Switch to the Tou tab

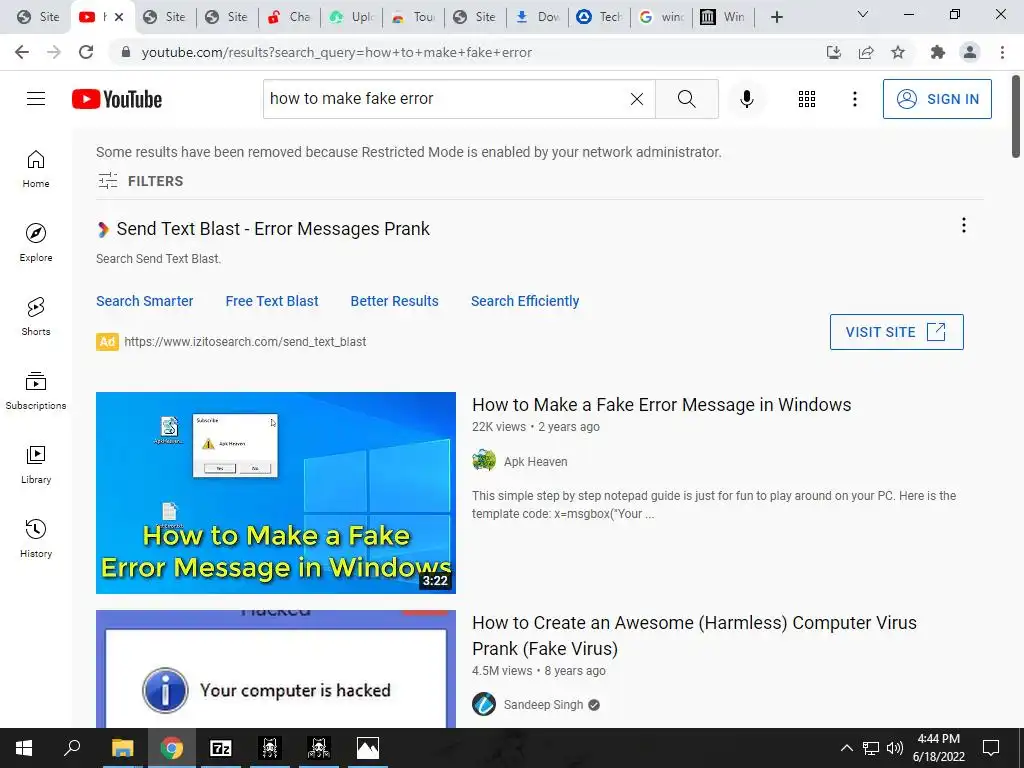coord(413,17)
